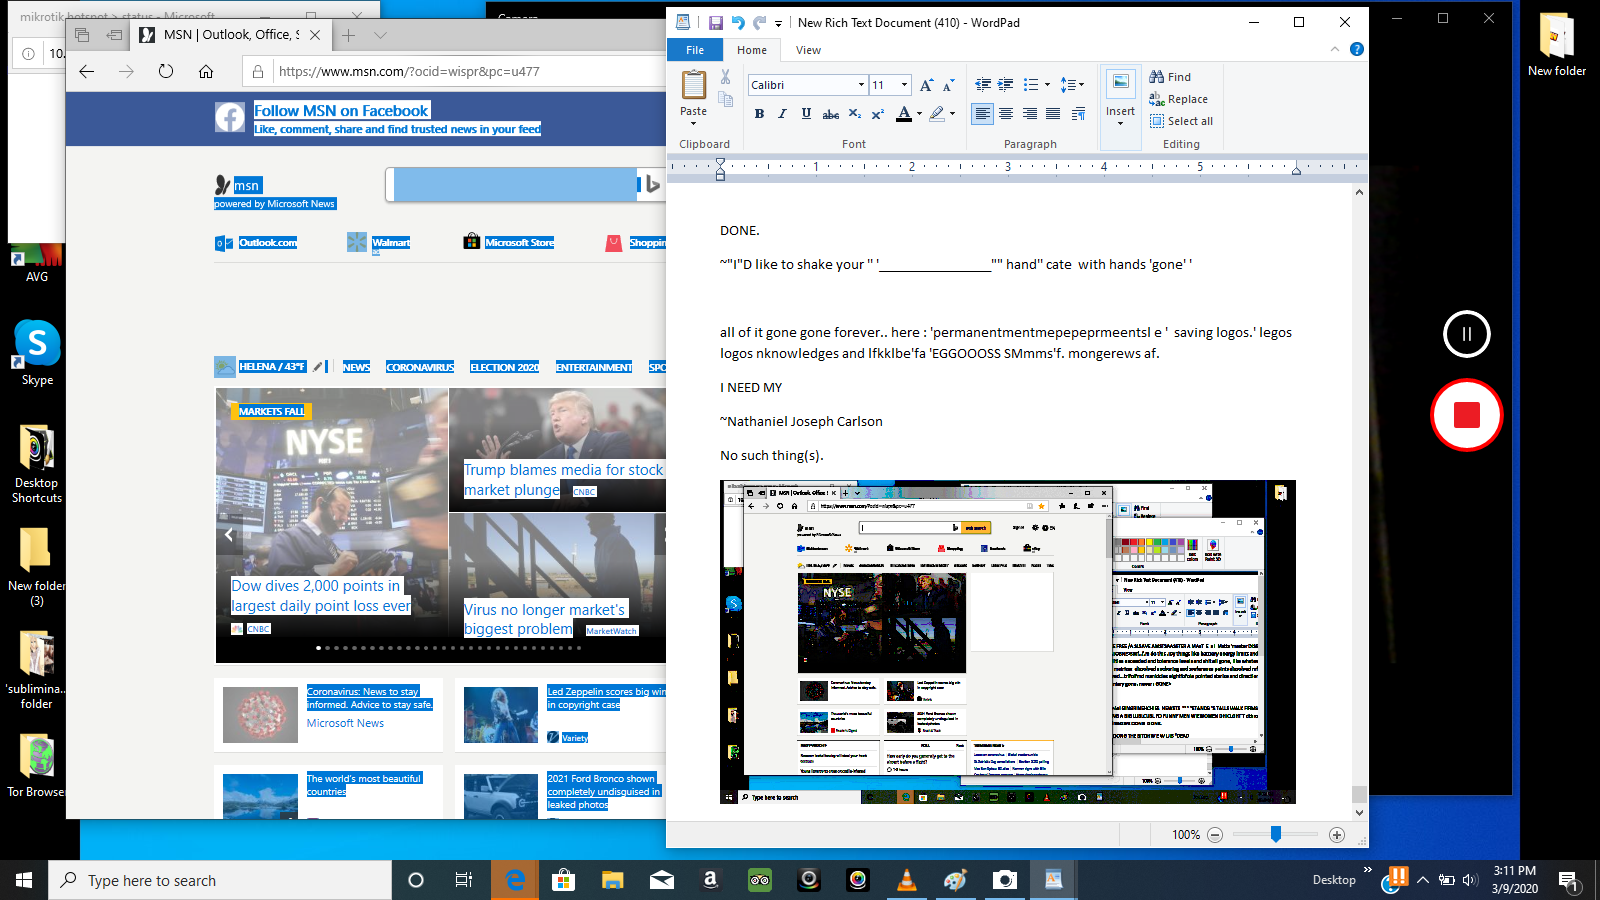
Task: Decrease paragraph indent
Action: point(983,85)
